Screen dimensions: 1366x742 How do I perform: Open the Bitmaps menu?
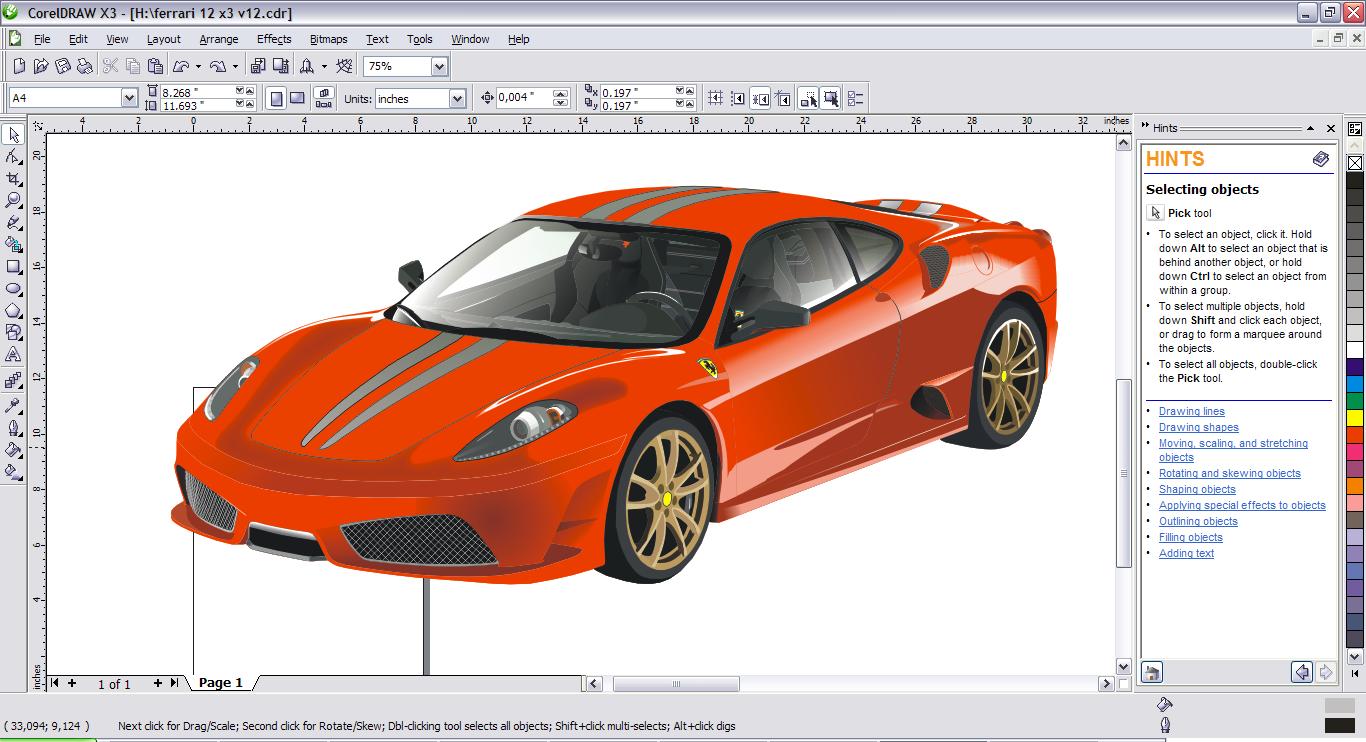click(328, 39)
